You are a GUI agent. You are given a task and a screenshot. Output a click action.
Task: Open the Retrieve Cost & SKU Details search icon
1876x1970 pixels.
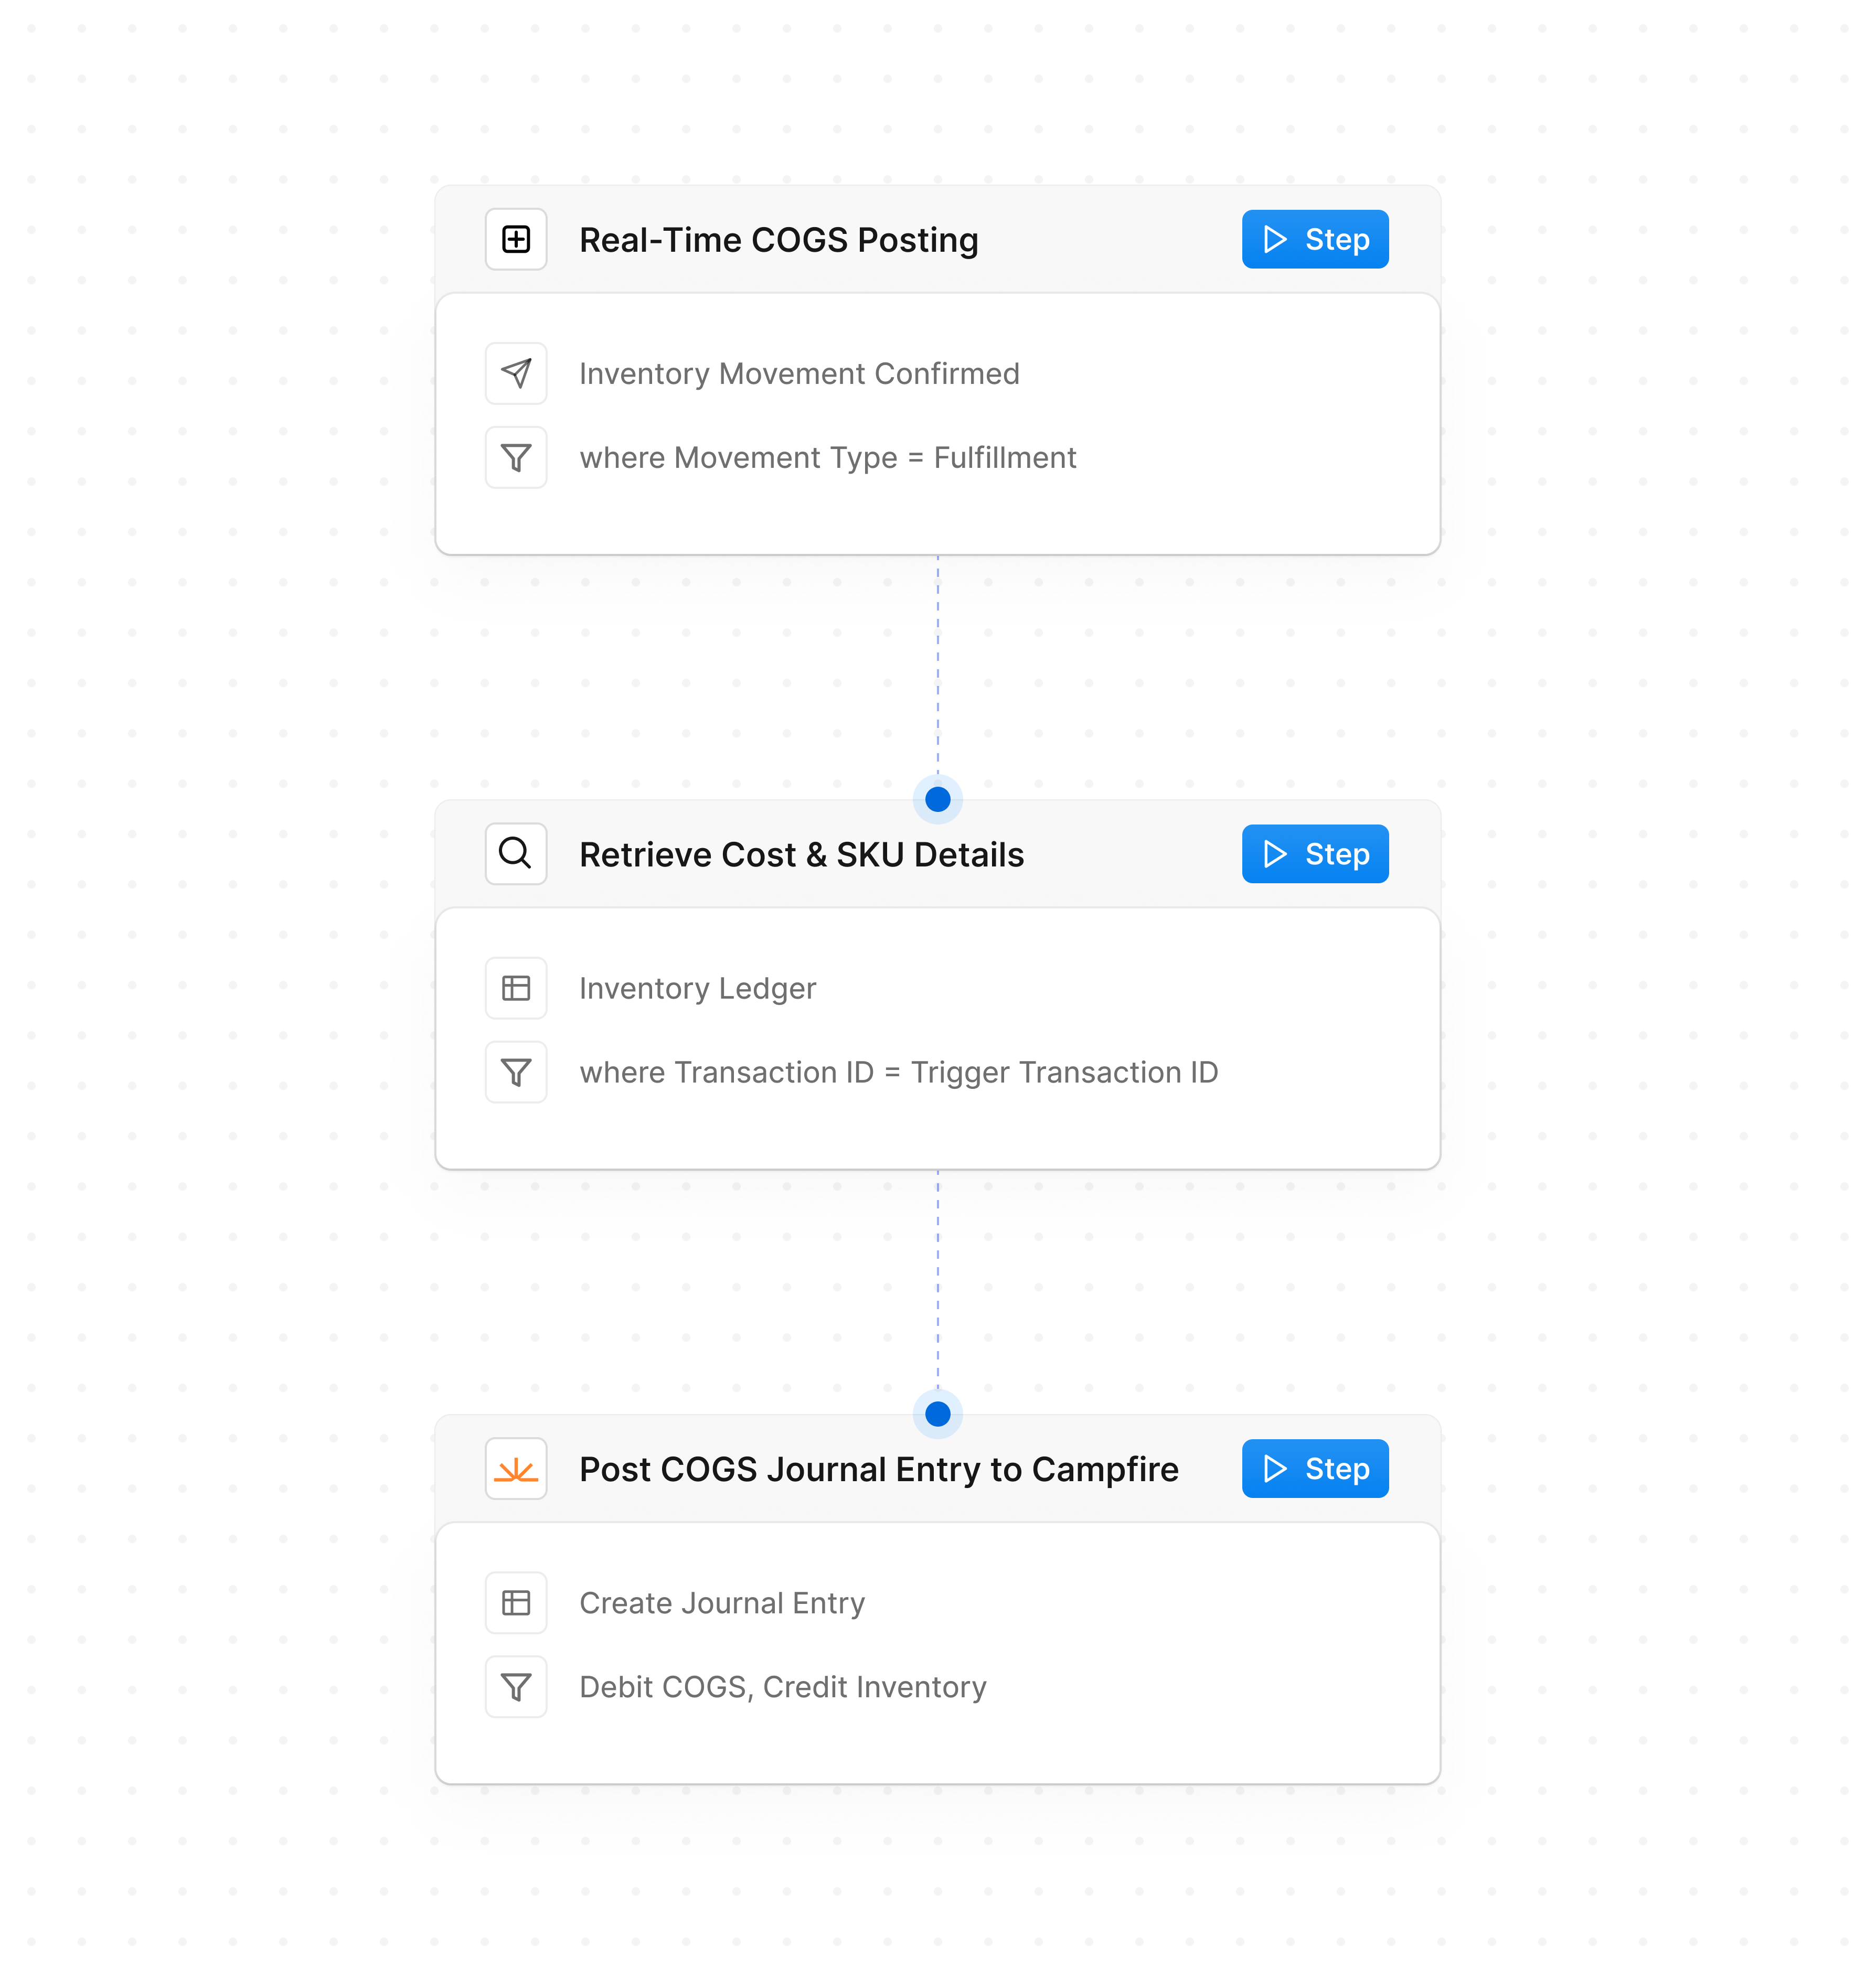[515, 853]
